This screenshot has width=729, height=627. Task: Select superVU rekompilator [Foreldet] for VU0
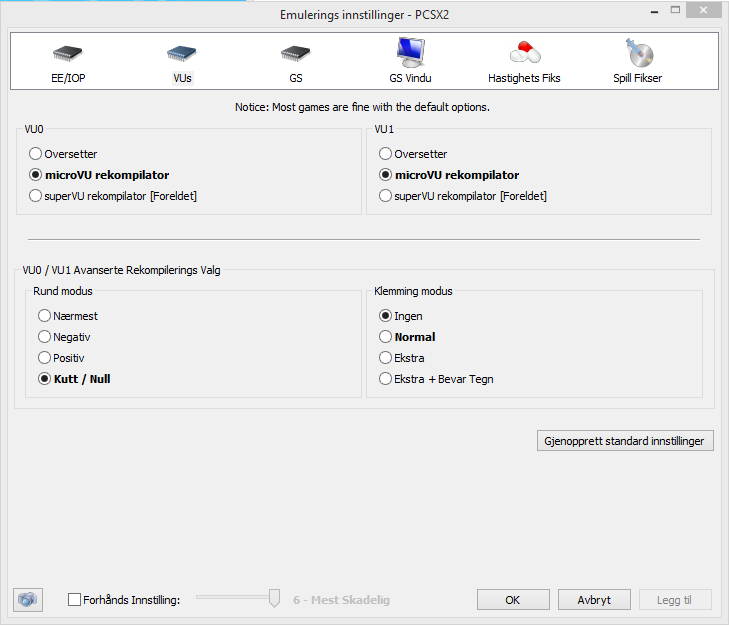(113, 196)
